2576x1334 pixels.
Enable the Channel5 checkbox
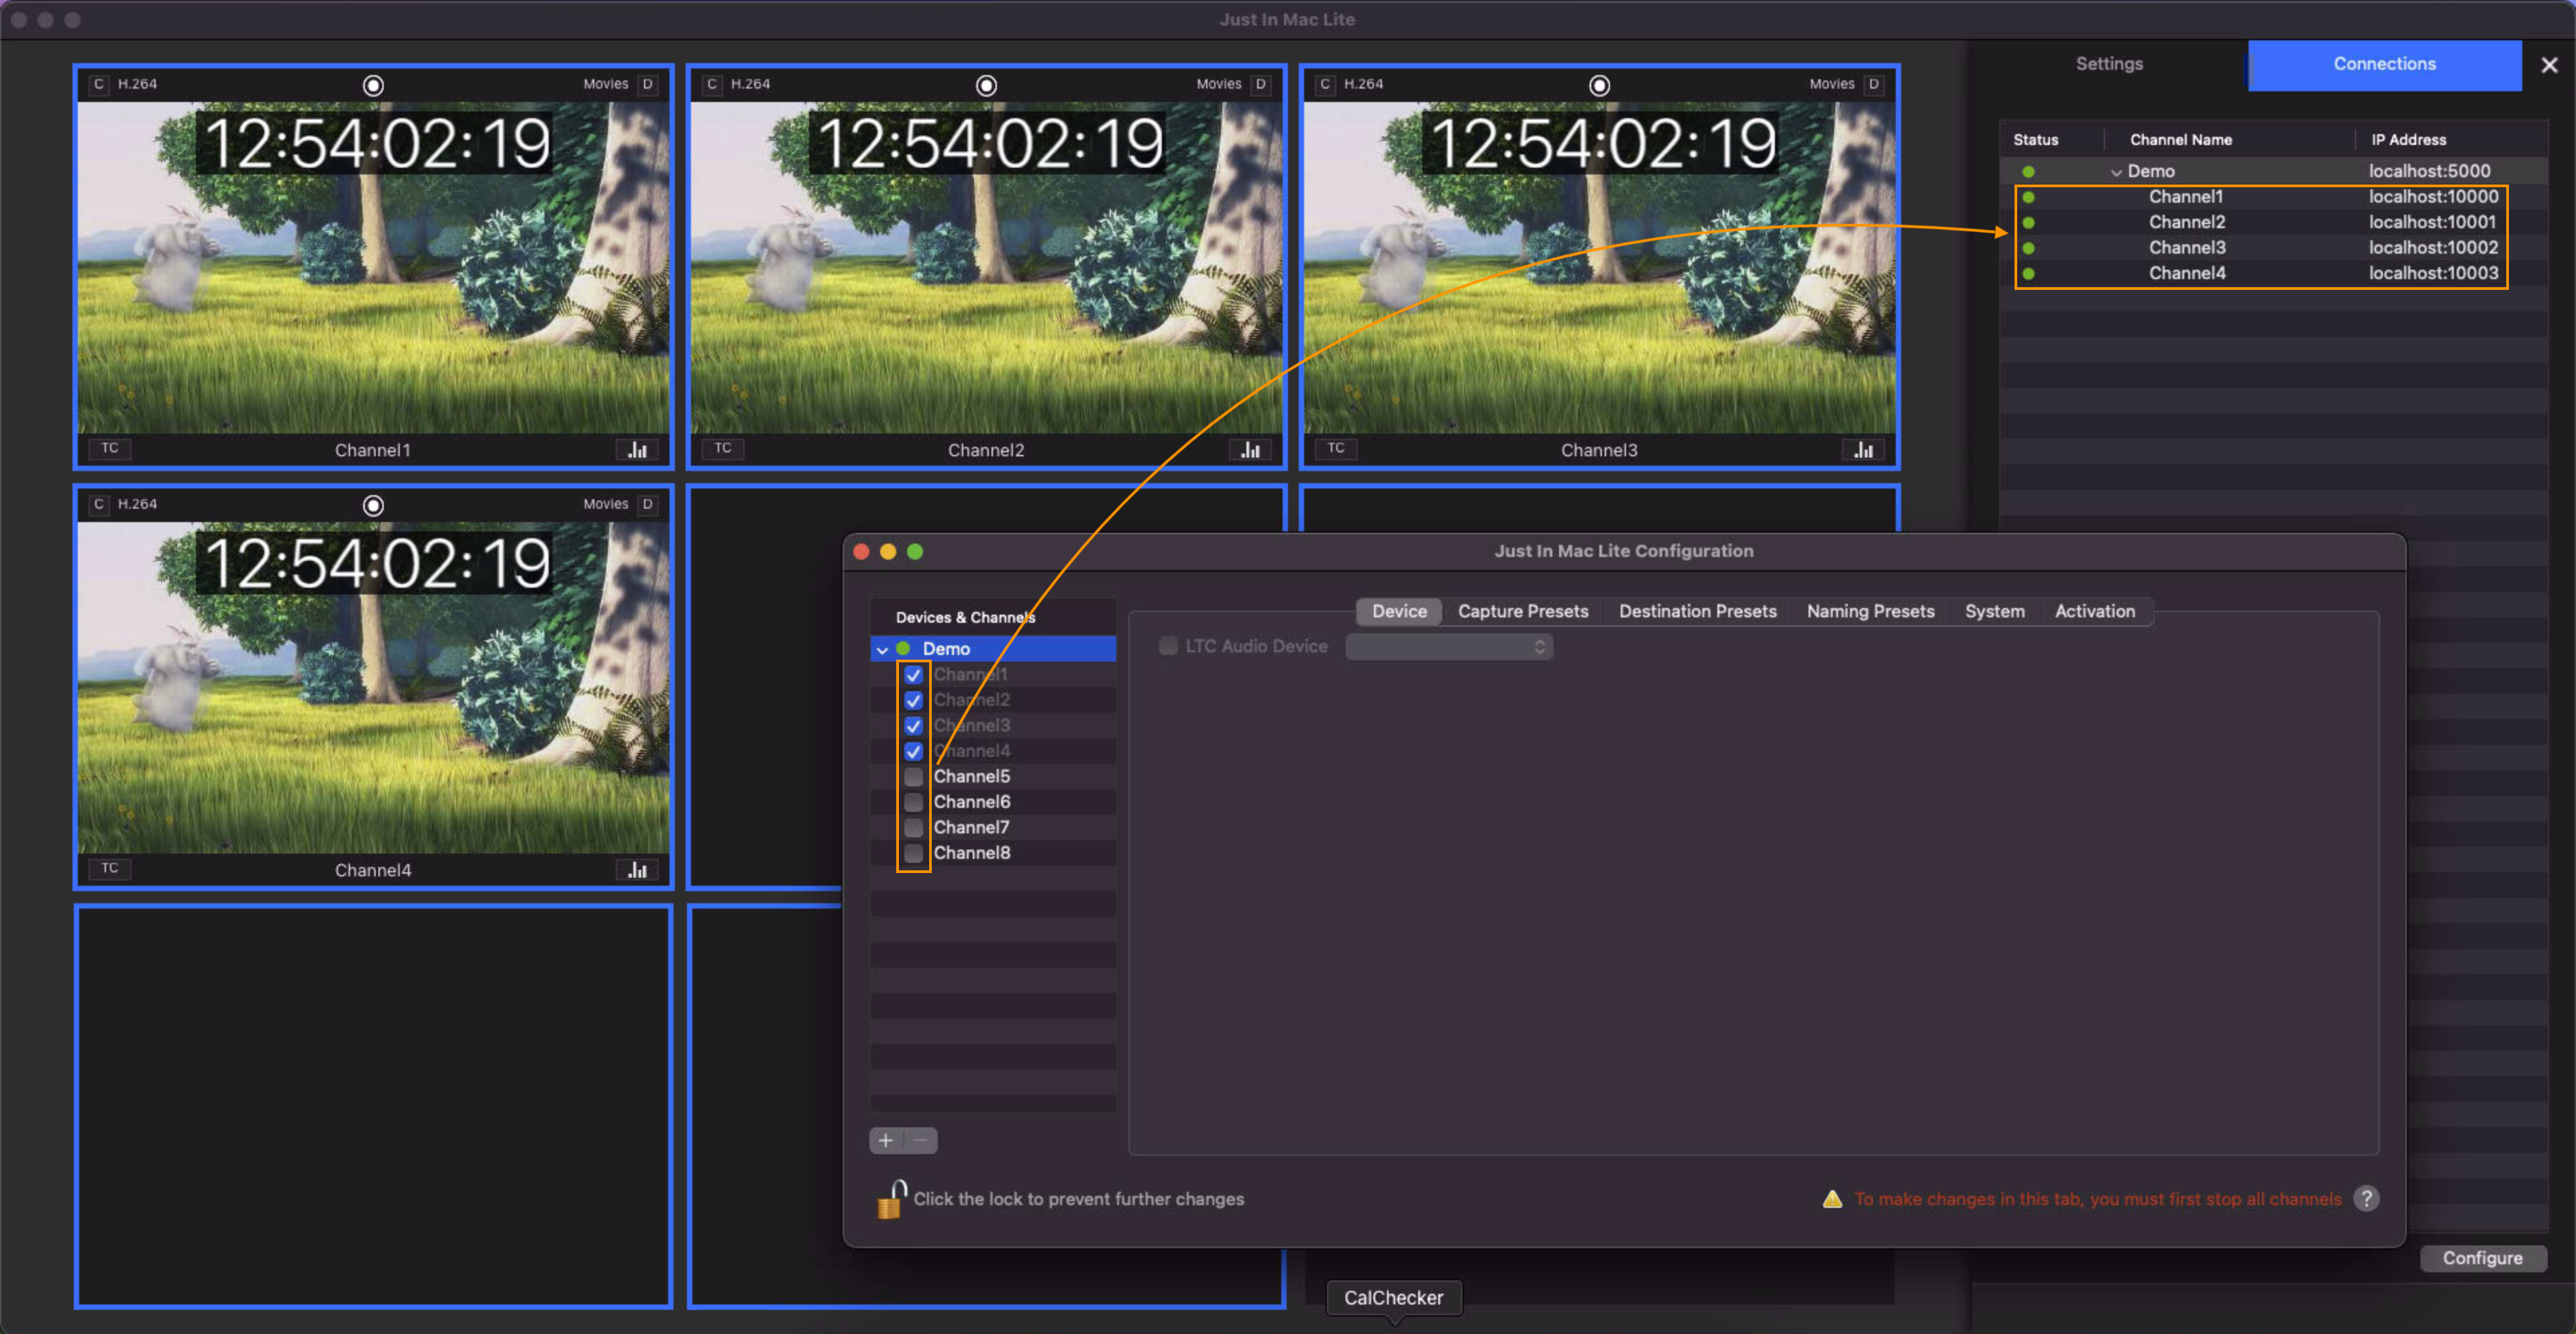tap(913, 776)
